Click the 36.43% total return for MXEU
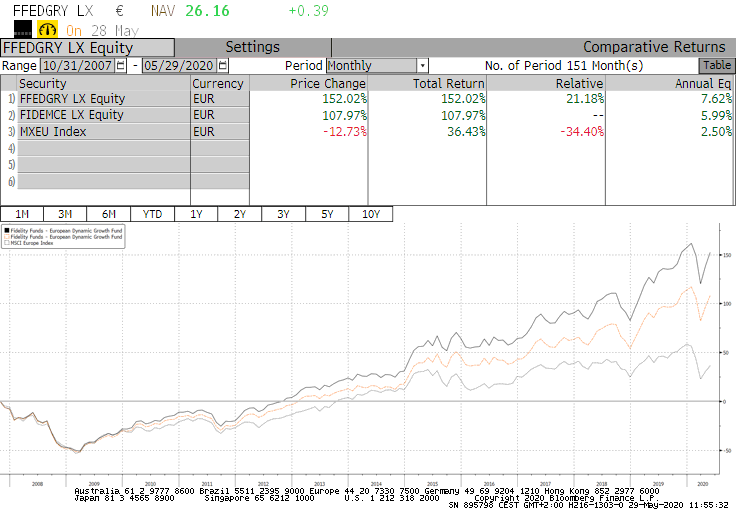The width and height of the screenshot is (736, 530). [466, 131]
